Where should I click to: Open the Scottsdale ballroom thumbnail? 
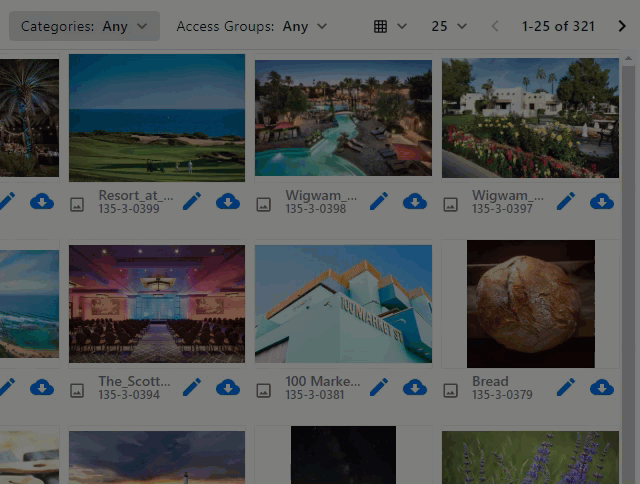click(157, 304)
